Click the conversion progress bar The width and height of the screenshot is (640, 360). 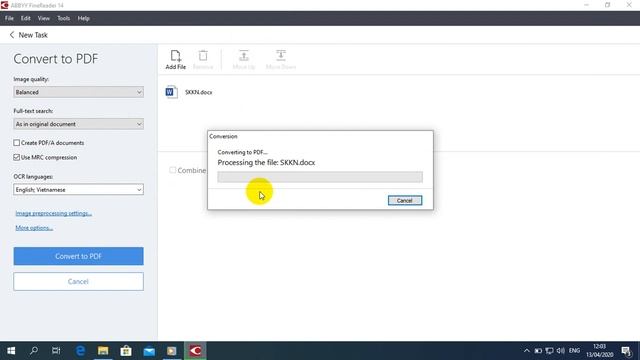tap(320, 177)
